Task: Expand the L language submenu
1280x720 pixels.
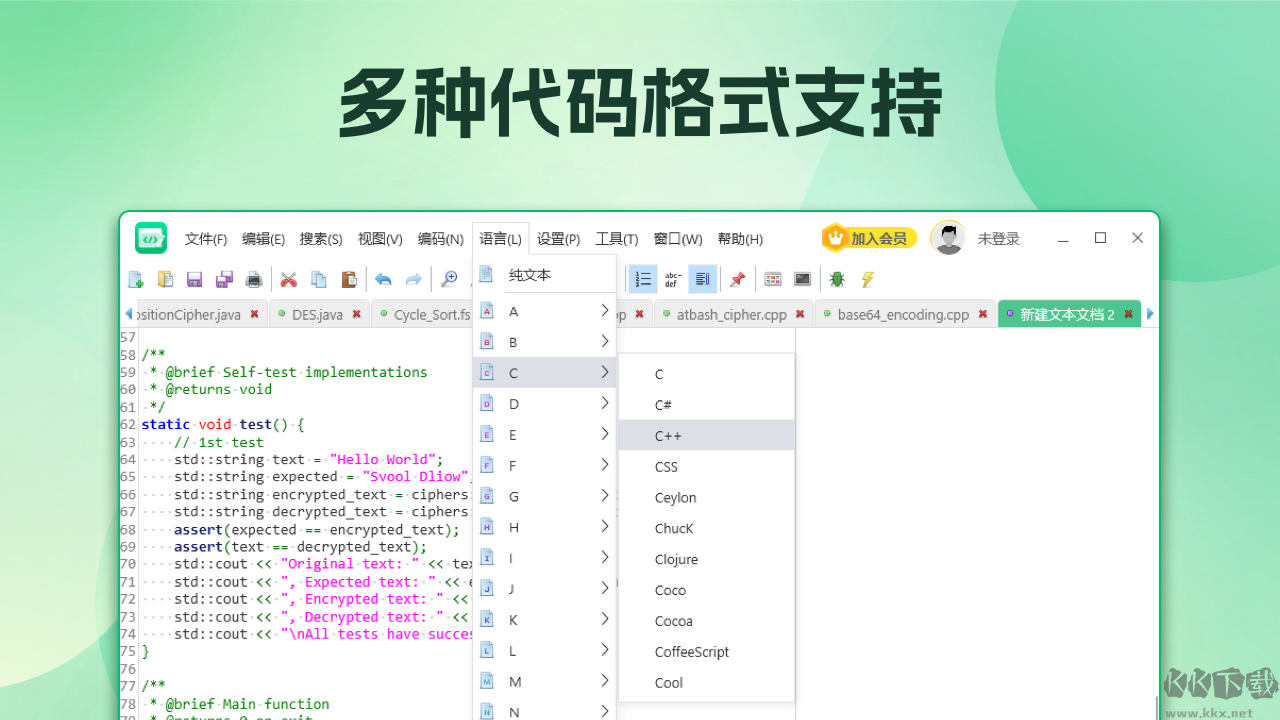Action: [544, 651]
